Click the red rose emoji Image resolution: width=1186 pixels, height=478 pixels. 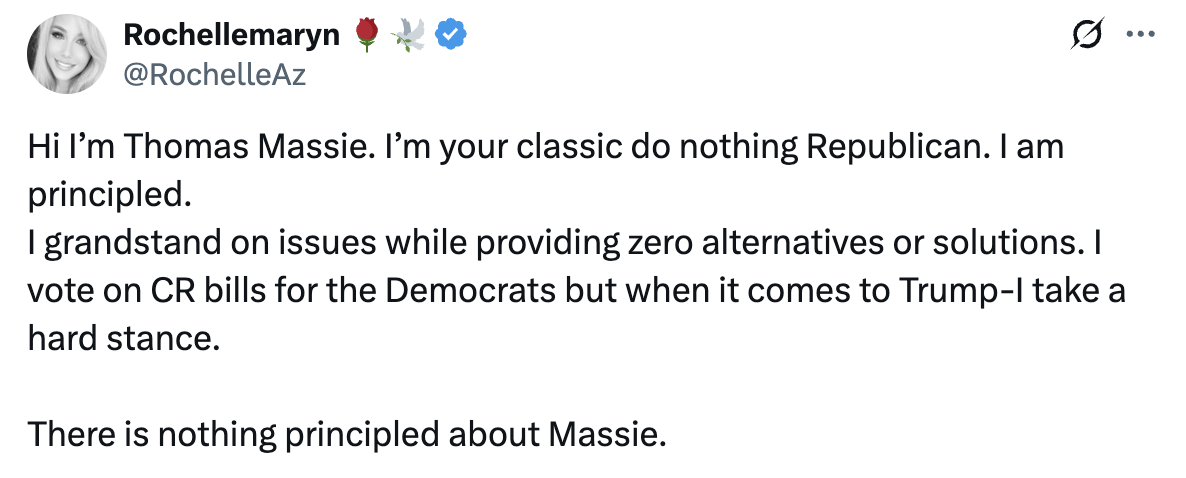[x=367, y=35]
